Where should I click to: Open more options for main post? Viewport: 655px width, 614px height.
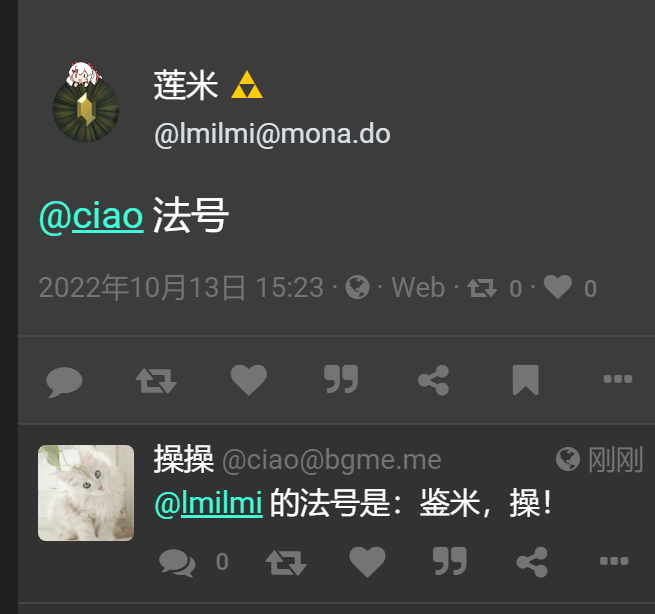tap(618, 379)
